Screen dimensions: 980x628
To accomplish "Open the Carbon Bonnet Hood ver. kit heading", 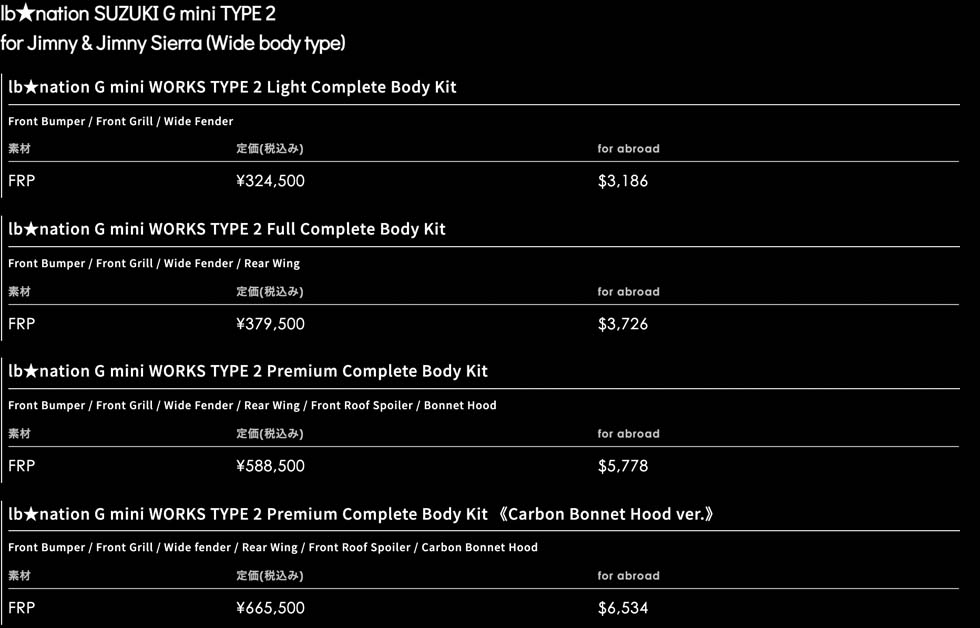I will [x=361, y=514].
